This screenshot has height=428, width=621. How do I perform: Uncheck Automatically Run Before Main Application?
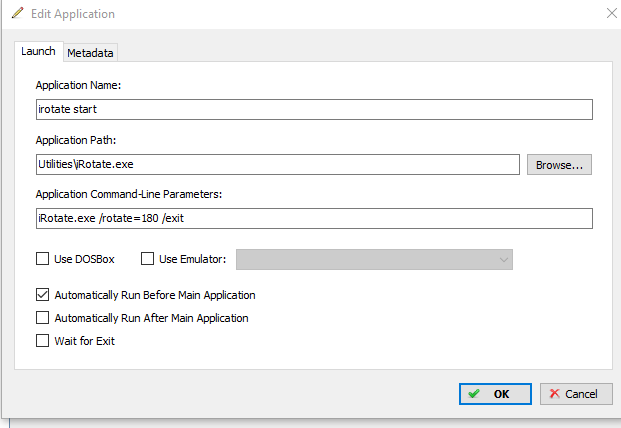click(42, 295)
